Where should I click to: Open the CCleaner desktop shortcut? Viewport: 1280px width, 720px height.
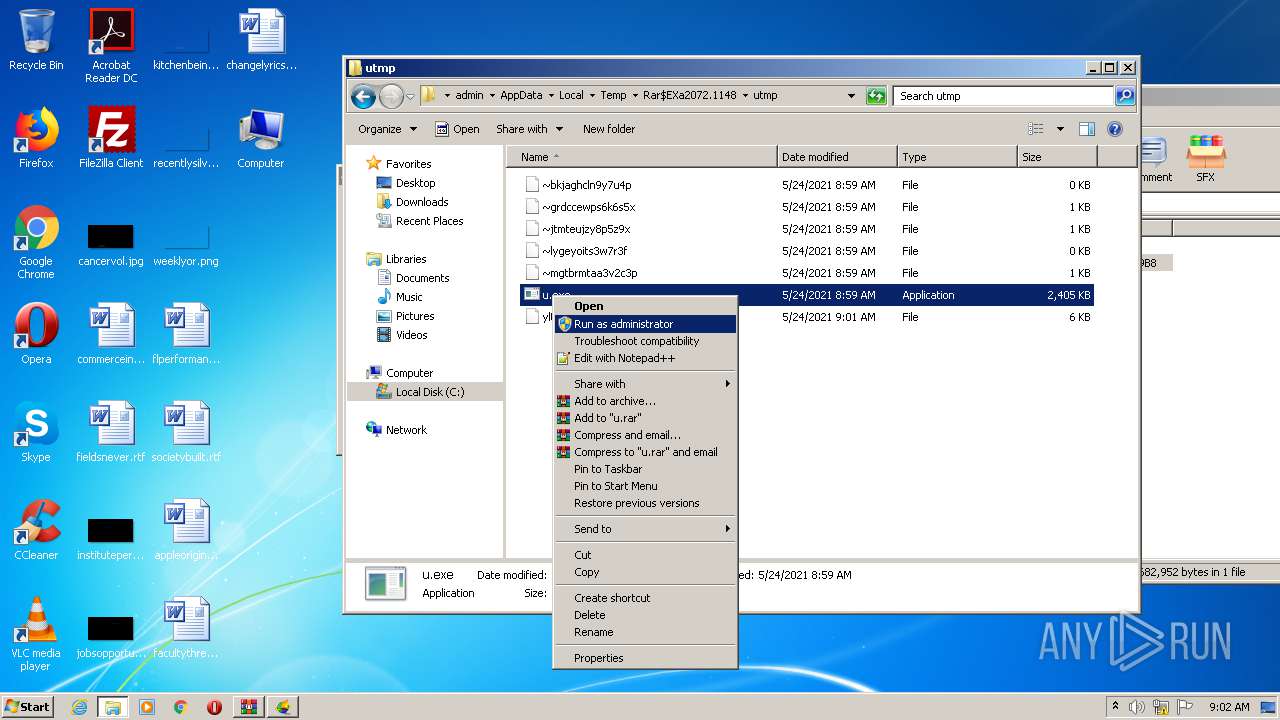coord(36,530)
